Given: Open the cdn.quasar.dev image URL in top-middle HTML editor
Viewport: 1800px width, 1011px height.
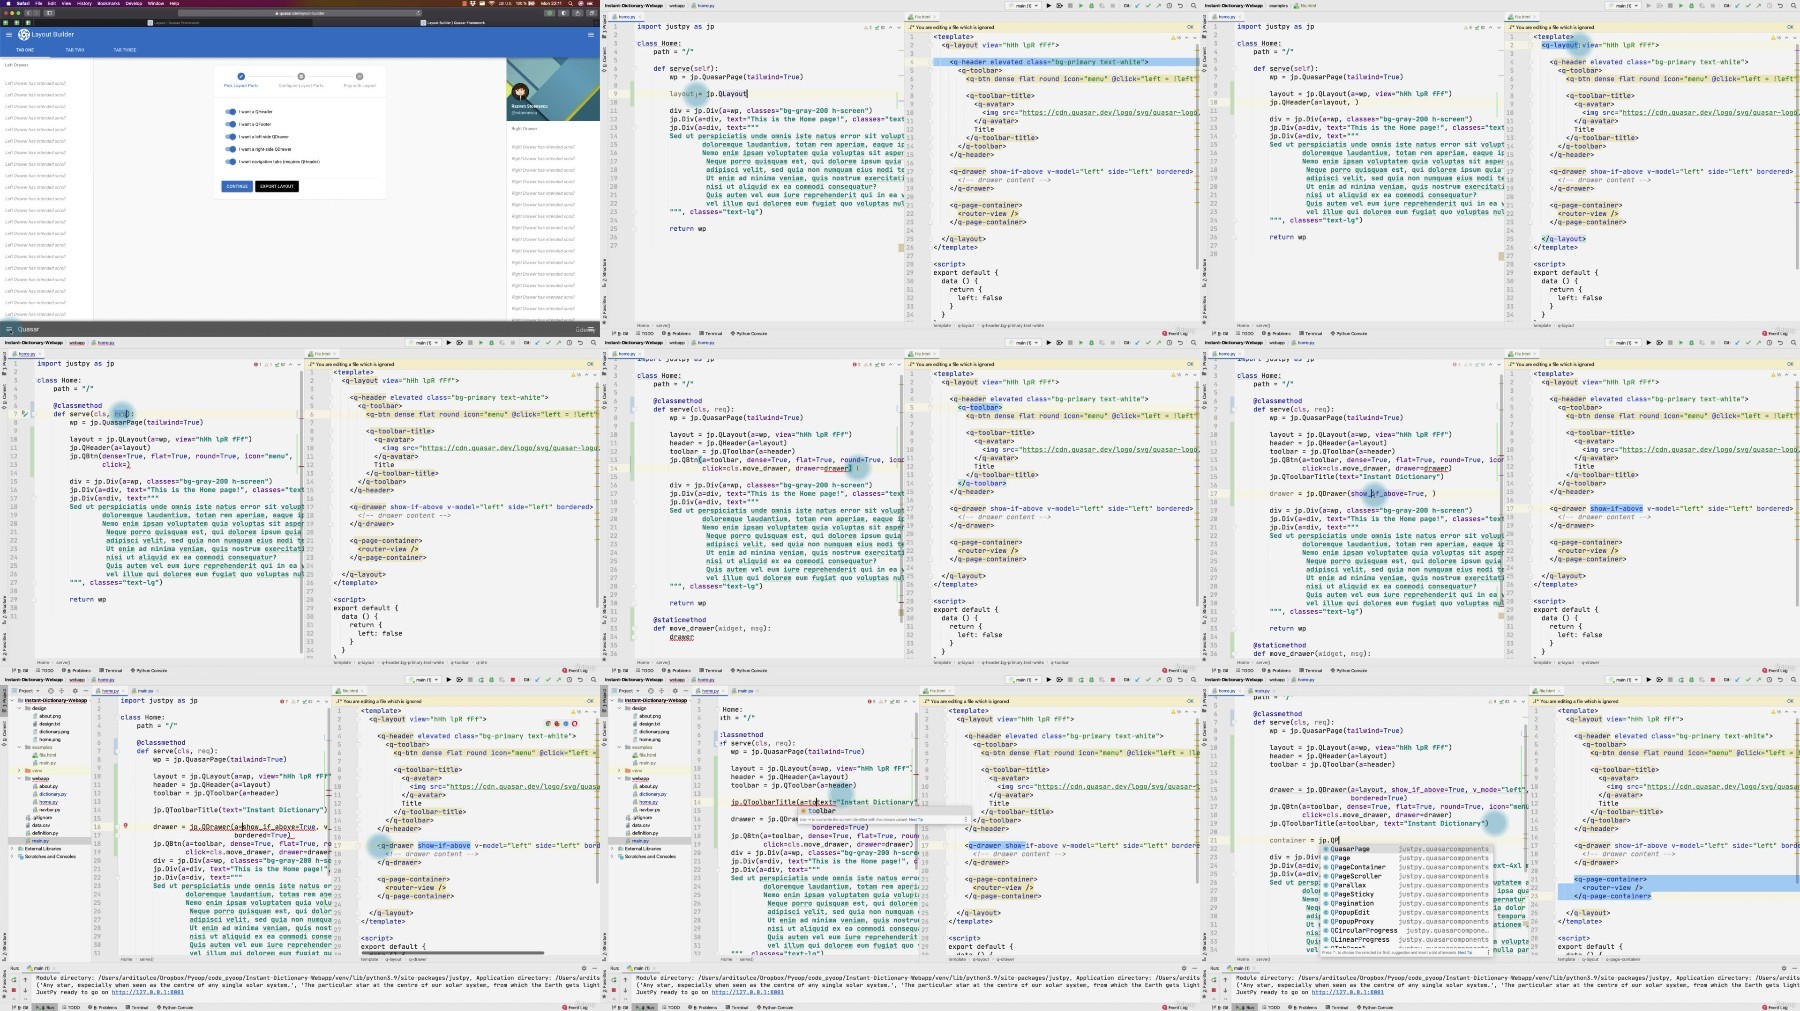Looking at the screenshot, I should click(x=1109, y=112).
